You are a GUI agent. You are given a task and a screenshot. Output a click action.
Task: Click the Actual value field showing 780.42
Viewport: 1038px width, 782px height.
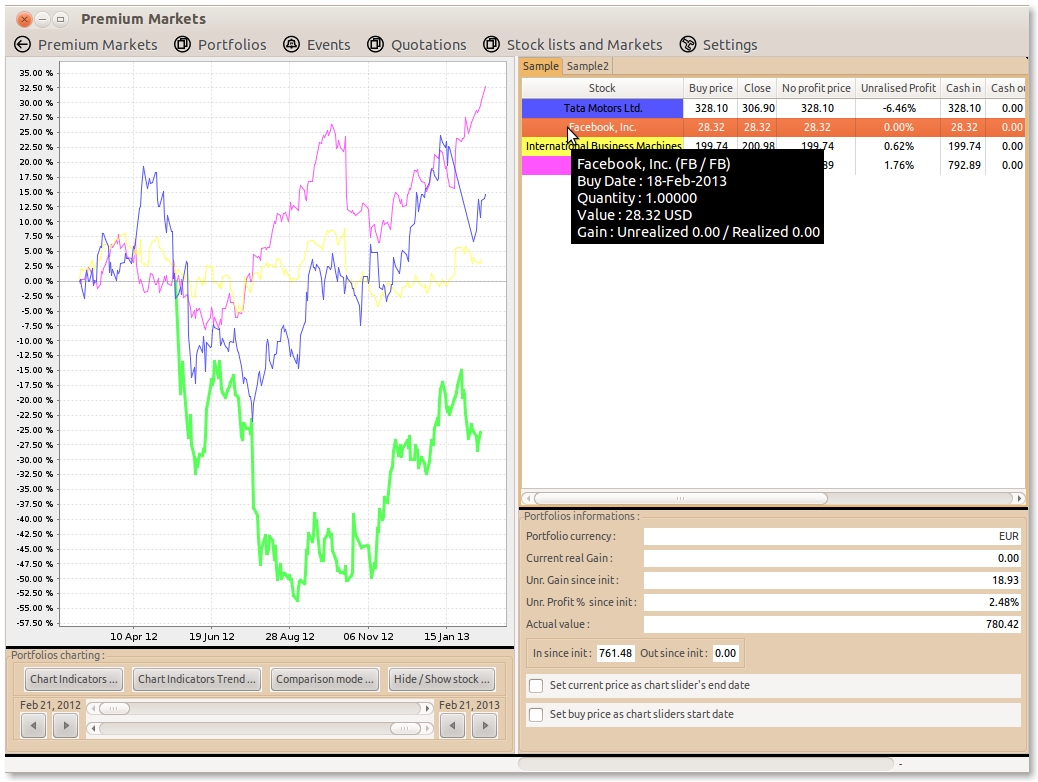(x=832, y=624)
